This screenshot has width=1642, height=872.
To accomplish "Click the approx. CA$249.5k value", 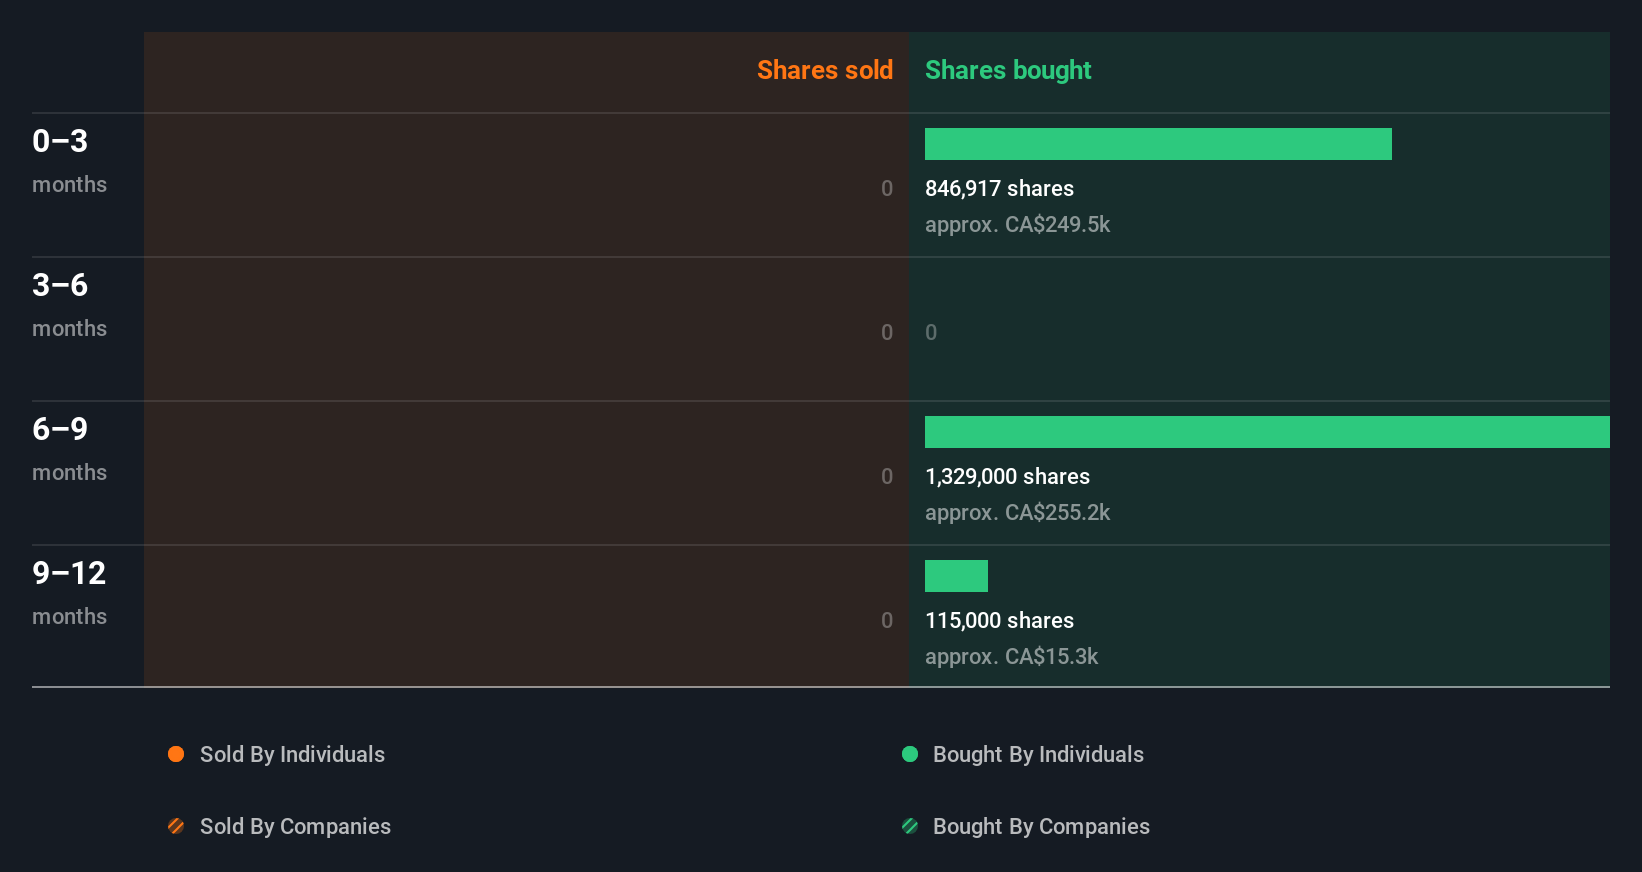I will (1017, 224).
